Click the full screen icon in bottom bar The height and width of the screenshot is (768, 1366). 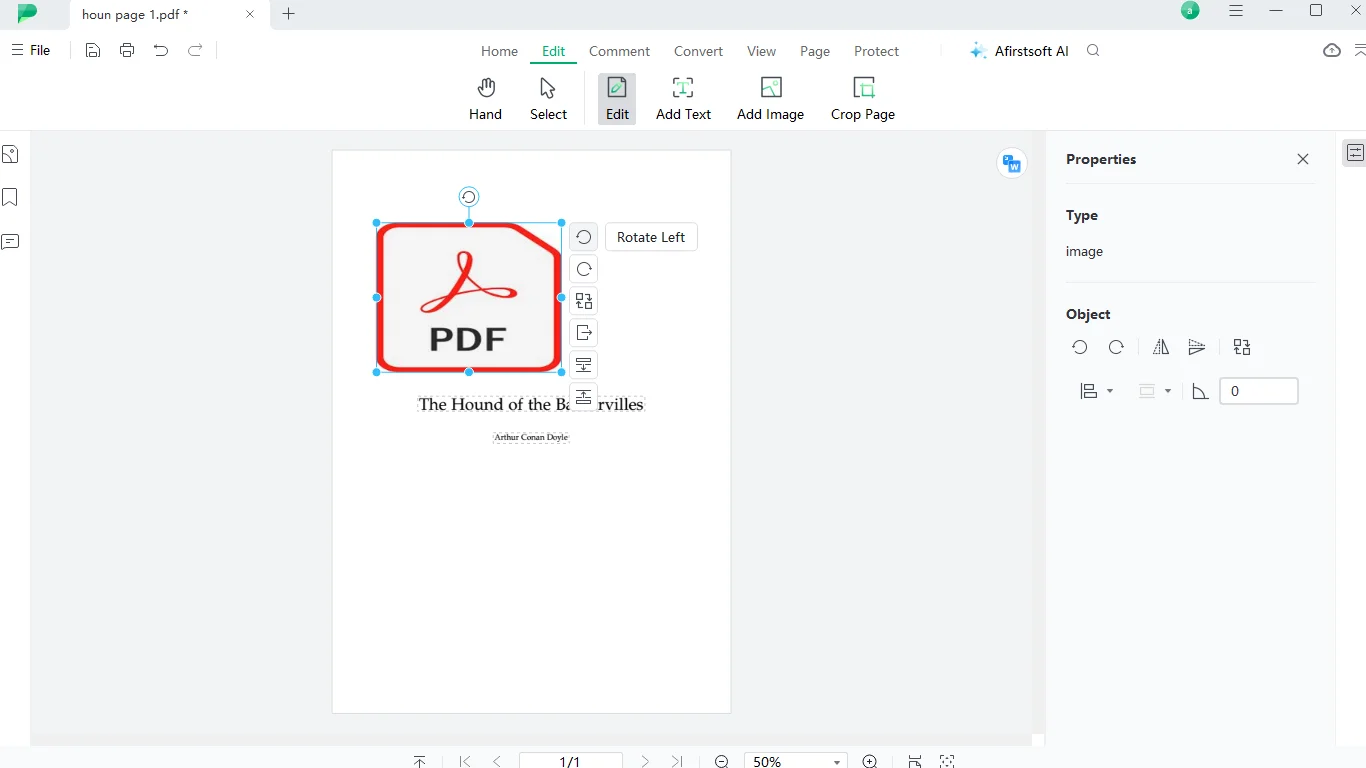tap(947, 761)
